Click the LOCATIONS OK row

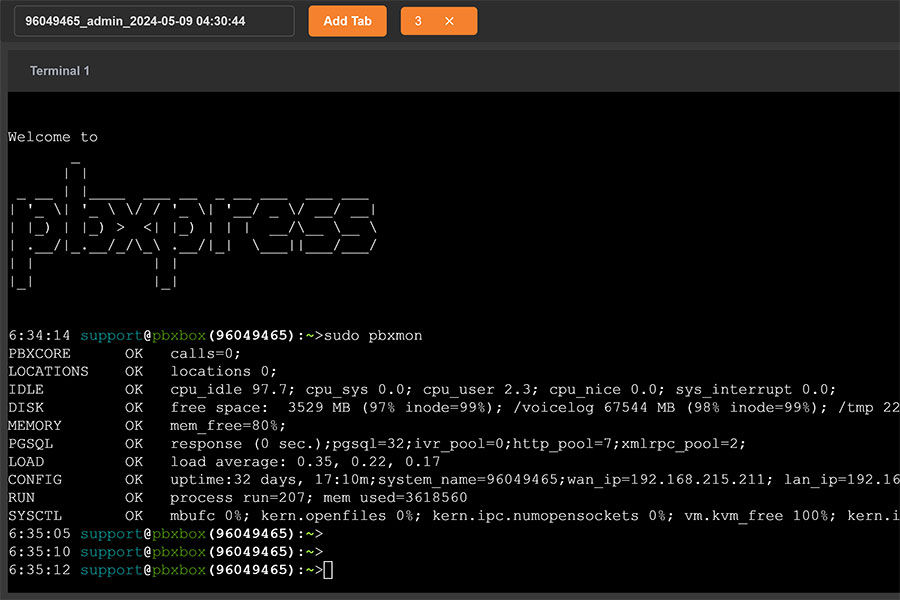coord(140,371)
